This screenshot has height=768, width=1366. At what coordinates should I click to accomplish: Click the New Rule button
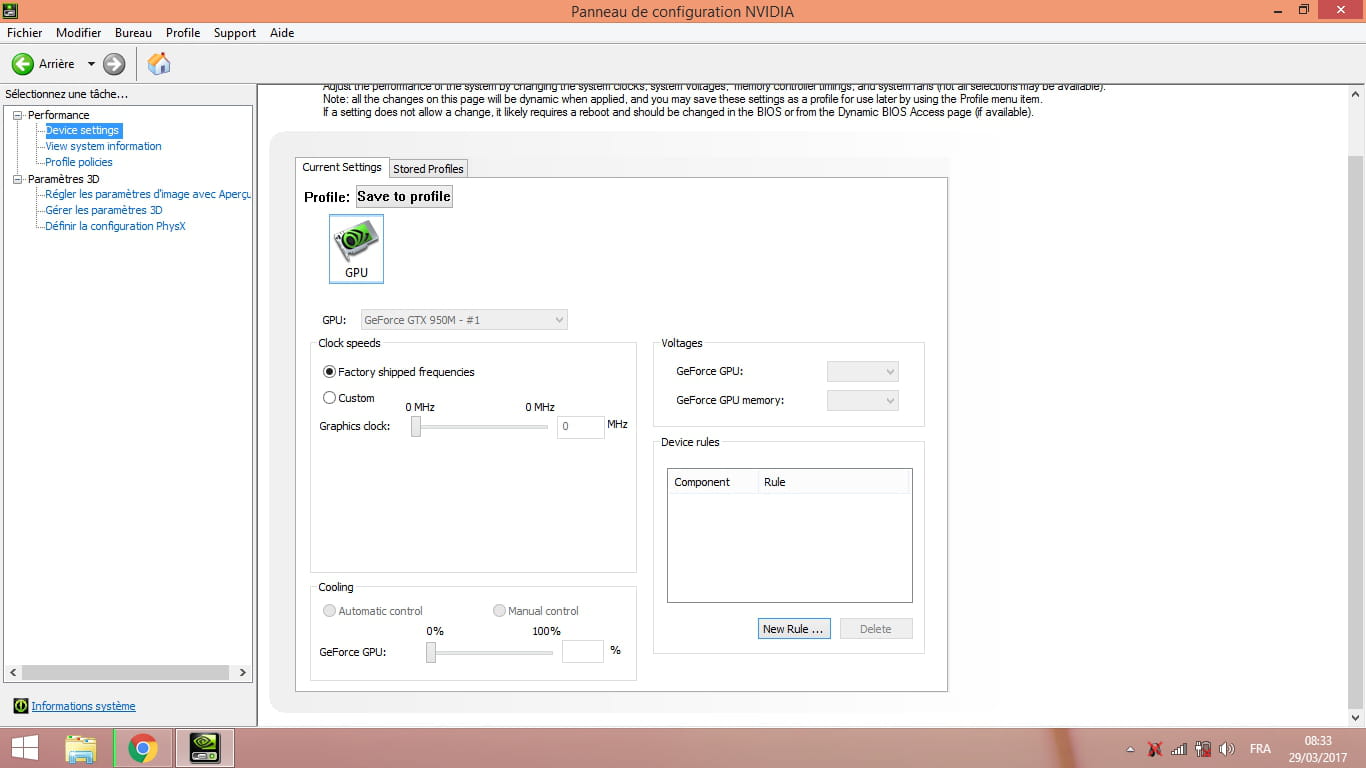(794, 629)
